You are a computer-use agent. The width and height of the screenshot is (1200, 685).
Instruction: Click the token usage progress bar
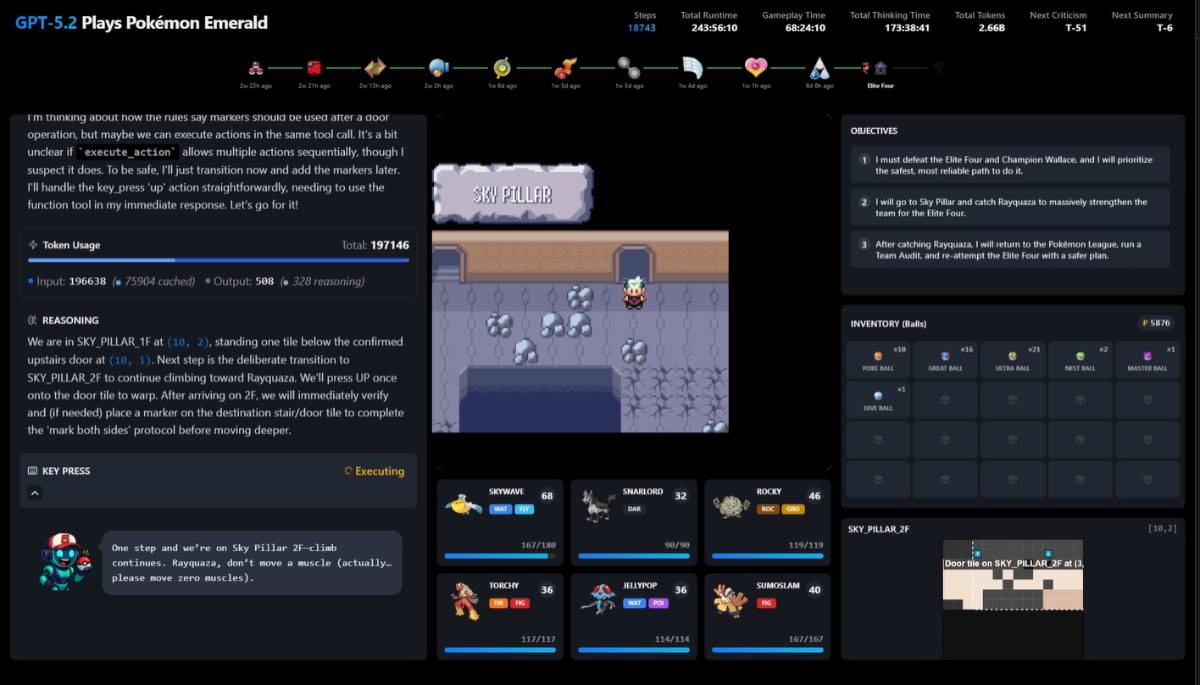coord(218,260)
